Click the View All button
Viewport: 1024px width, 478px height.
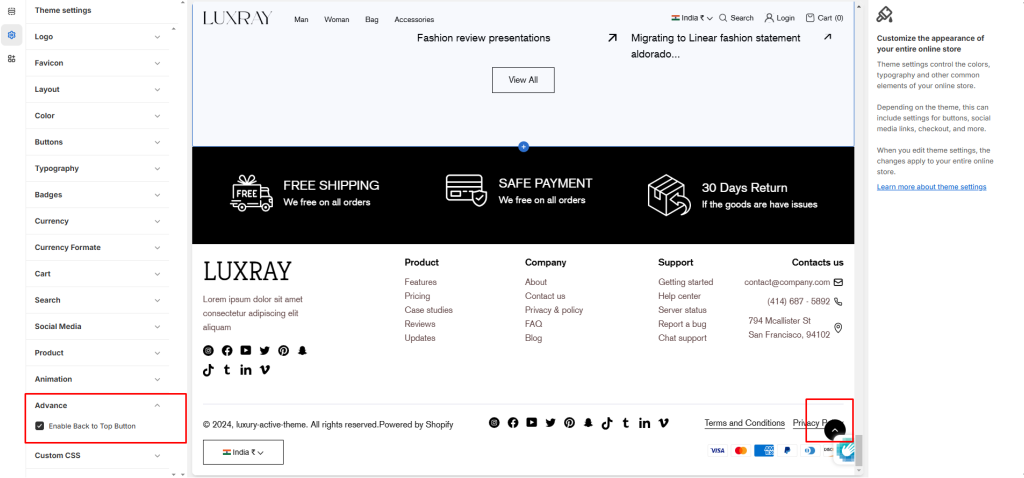[523, 80]
